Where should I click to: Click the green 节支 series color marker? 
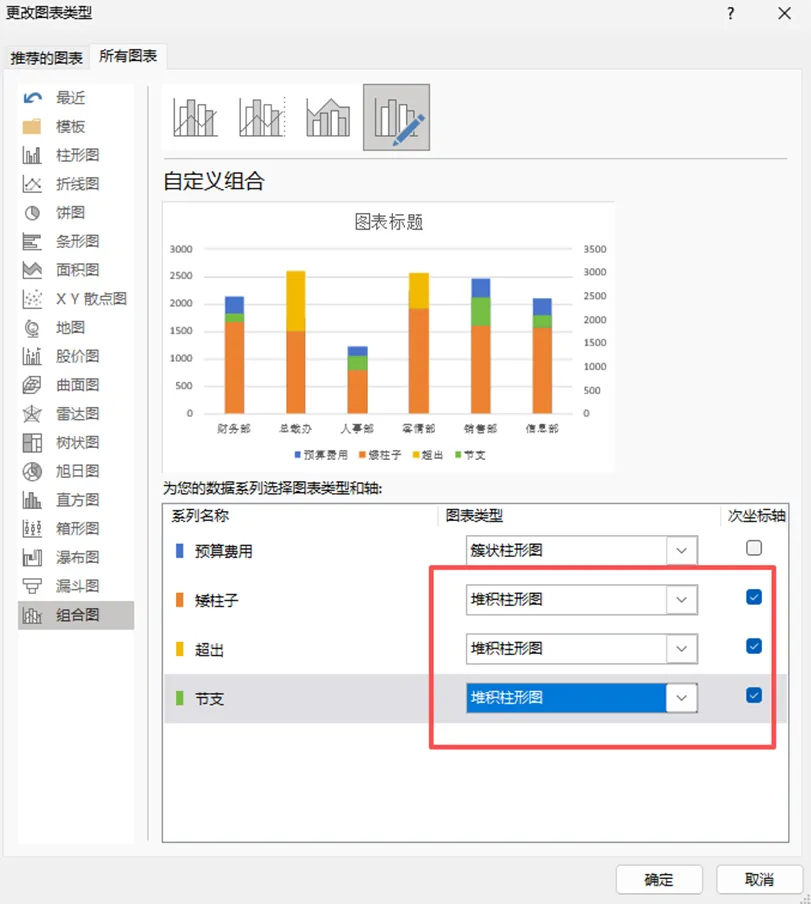click(x=180, y=699)
